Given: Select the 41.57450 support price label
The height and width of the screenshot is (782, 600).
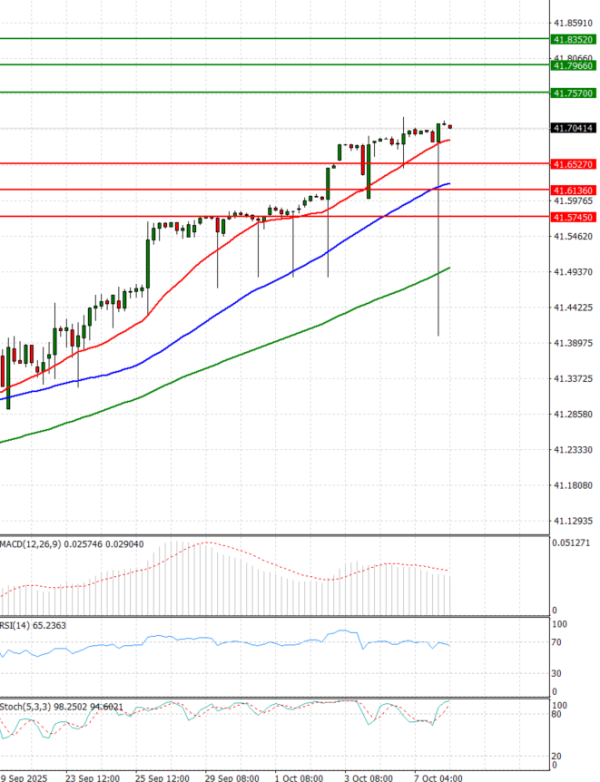Looking at the screenshot, I should [x=574, y=216].
